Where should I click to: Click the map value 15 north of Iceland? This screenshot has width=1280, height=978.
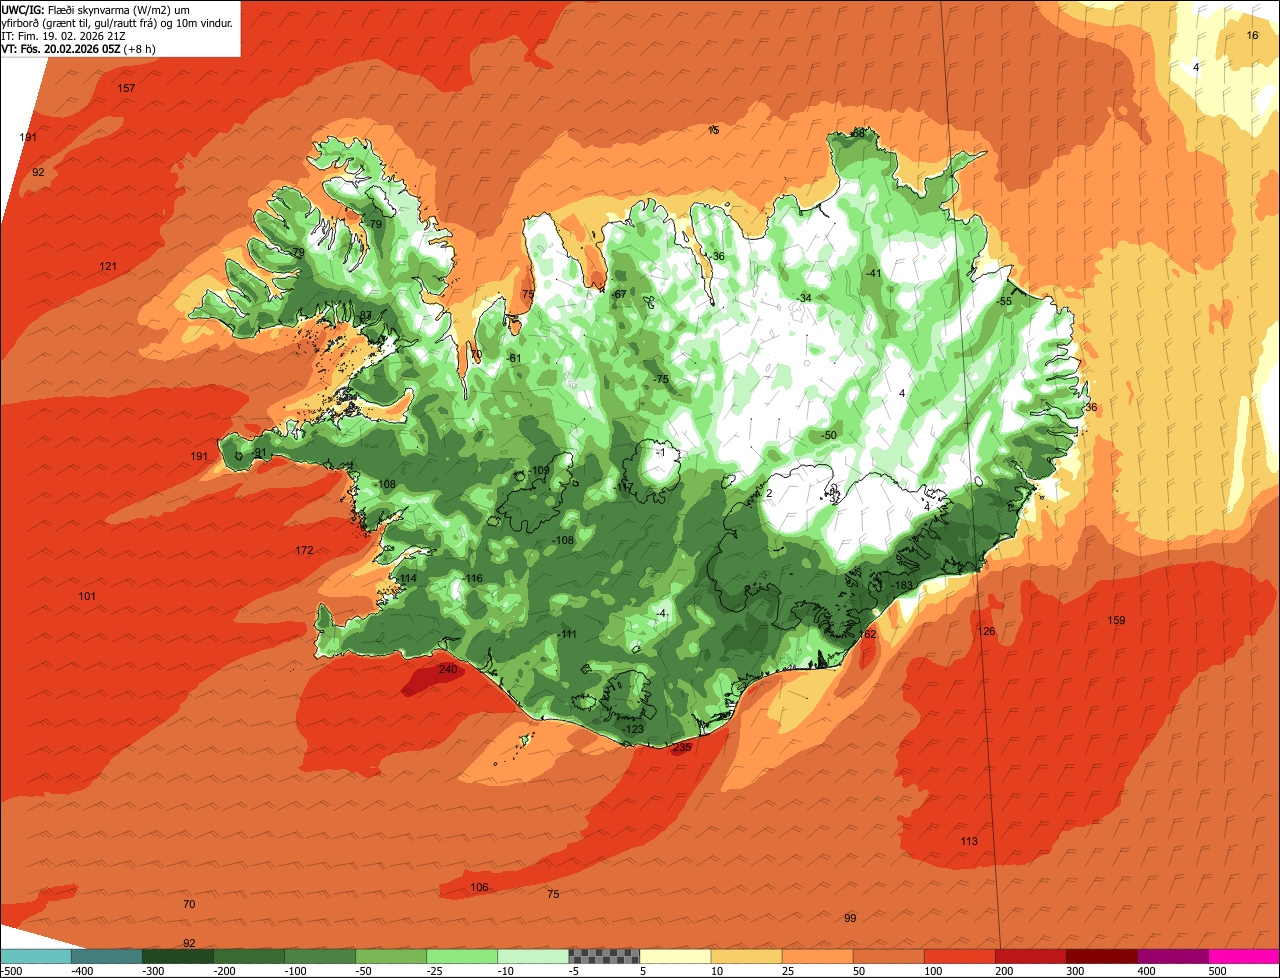click(x=713, y=131)
